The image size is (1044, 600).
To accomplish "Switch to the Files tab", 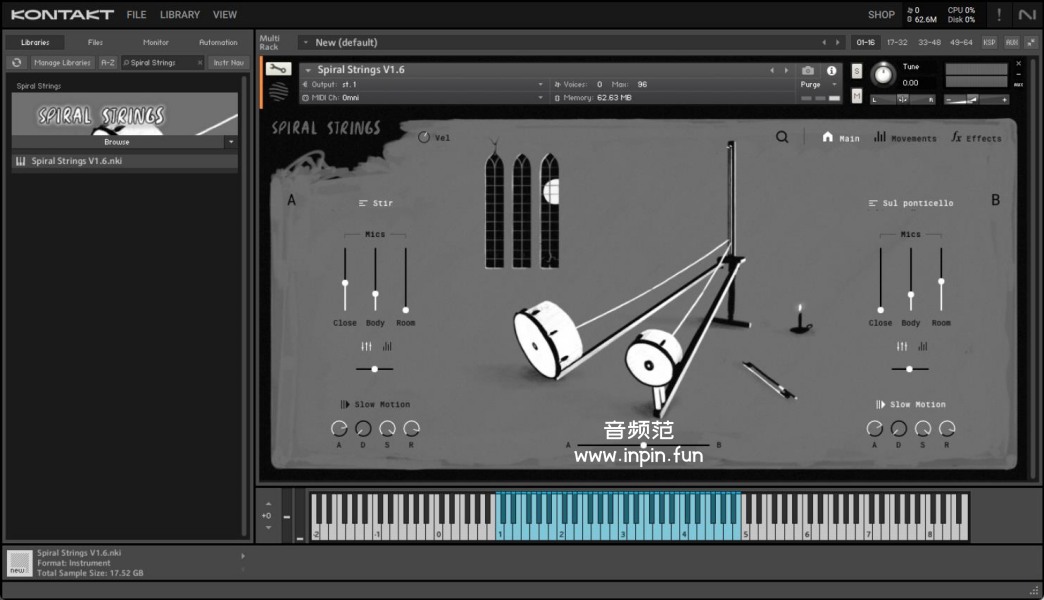I will [x=95, y=42].
